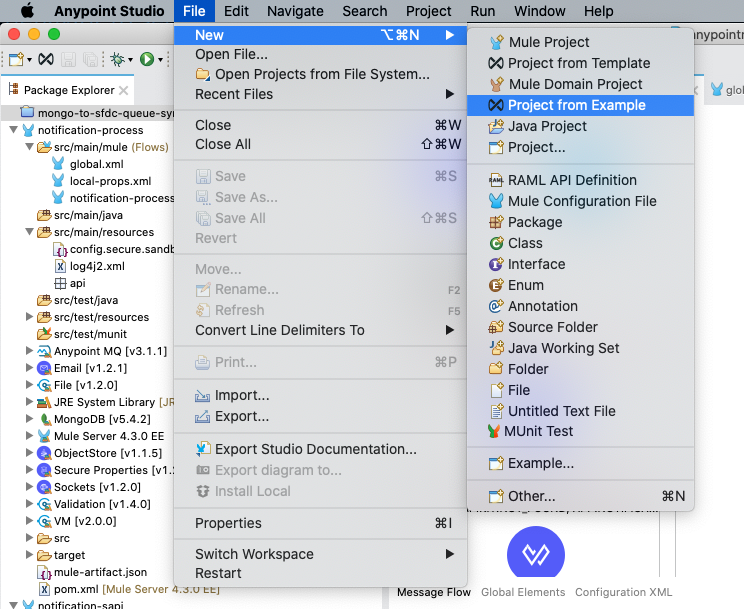
Task: Switch to the Configuration XML tab
Action: 623,592
